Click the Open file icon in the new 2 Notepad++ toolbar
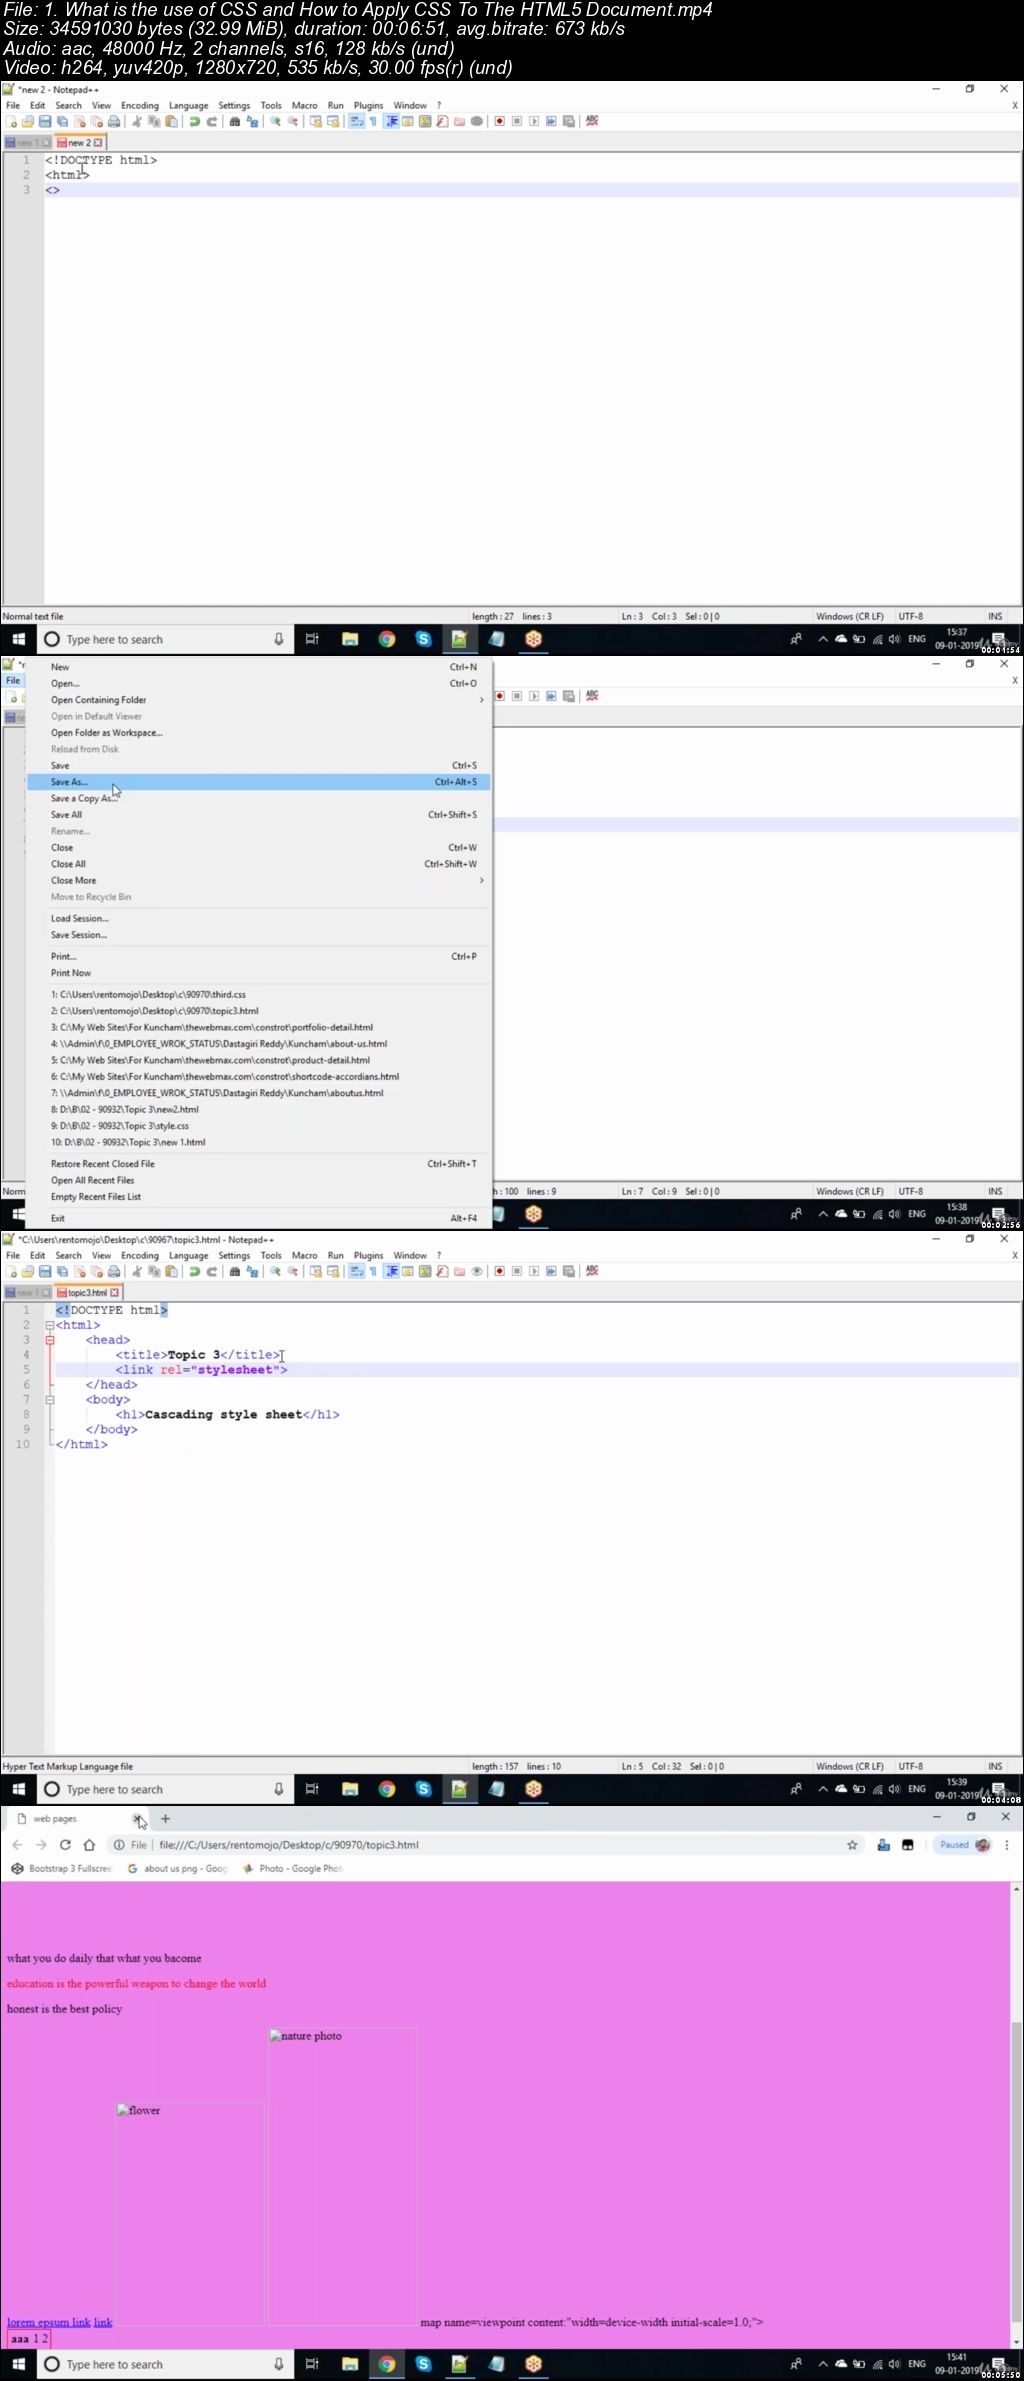 (28, 121)
